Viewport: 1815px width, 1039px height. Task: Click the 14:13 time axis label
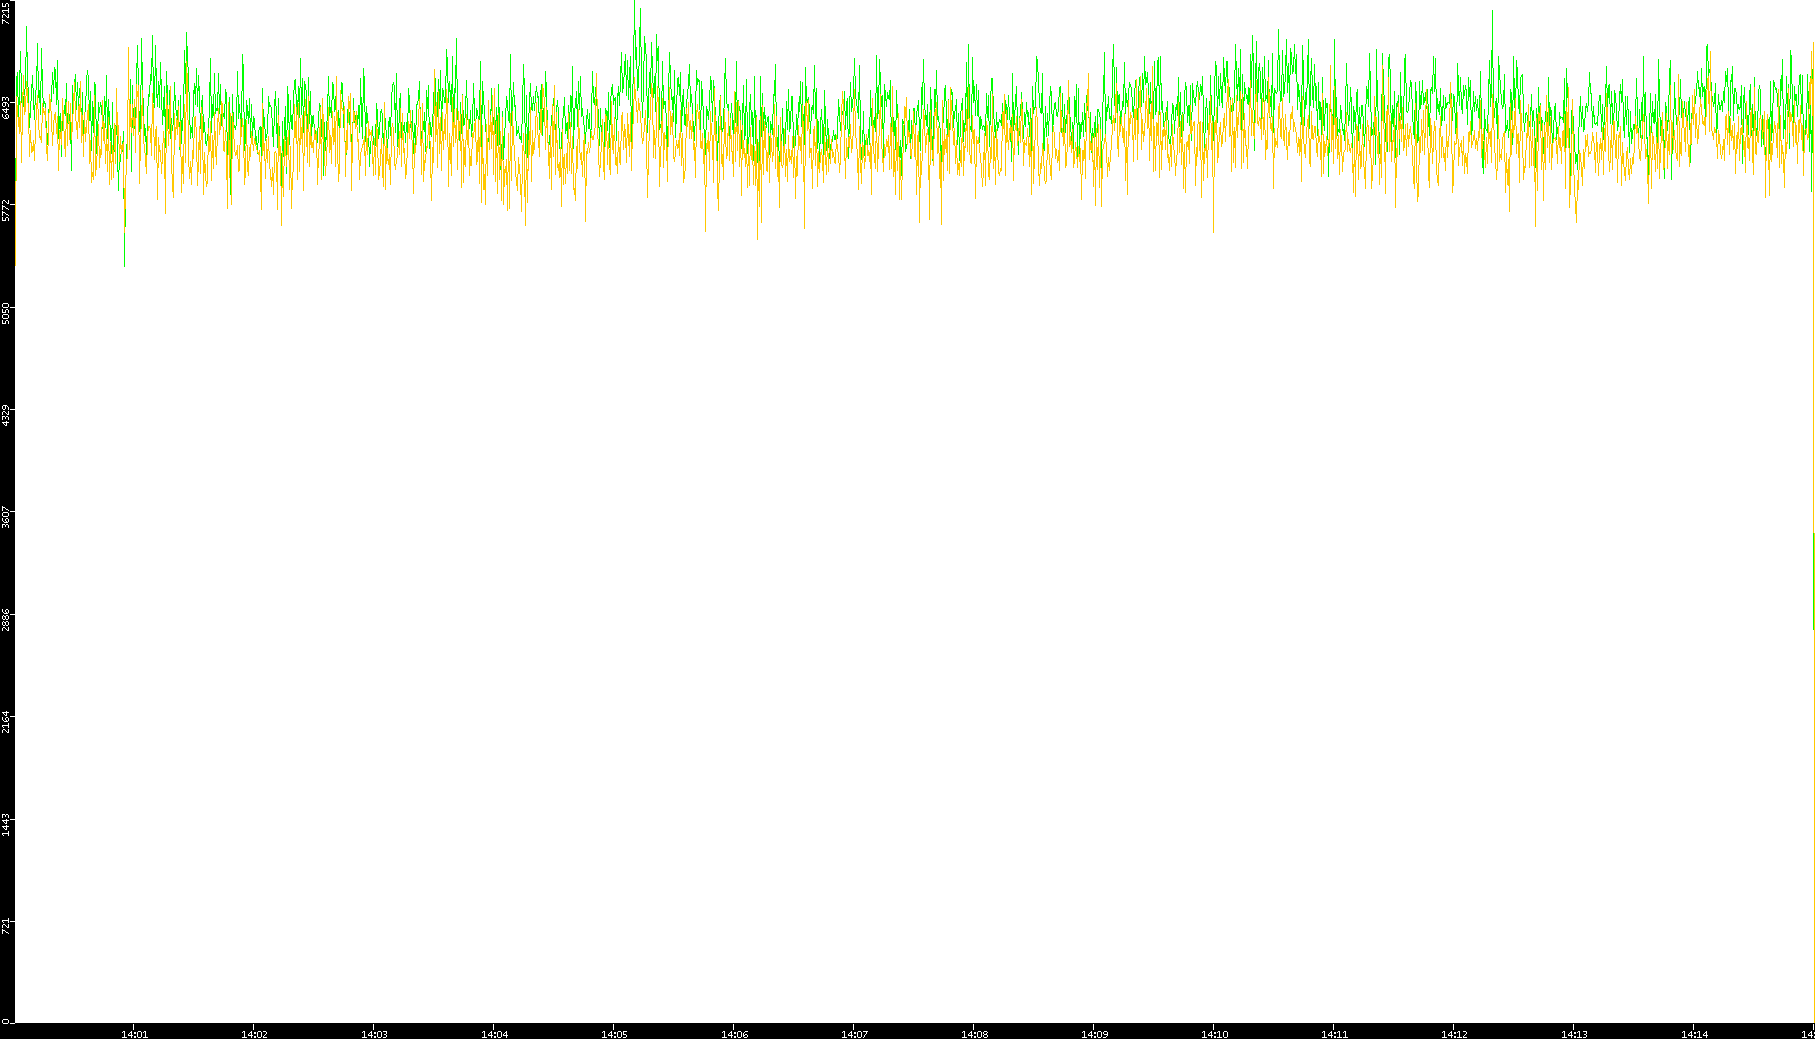click(1574, 1034)
